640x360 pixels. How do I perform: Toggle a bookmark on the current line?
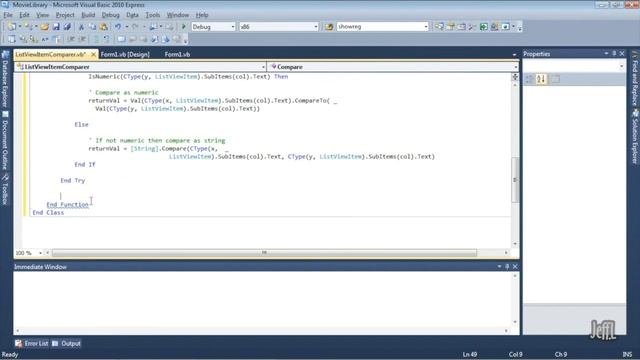121,39
